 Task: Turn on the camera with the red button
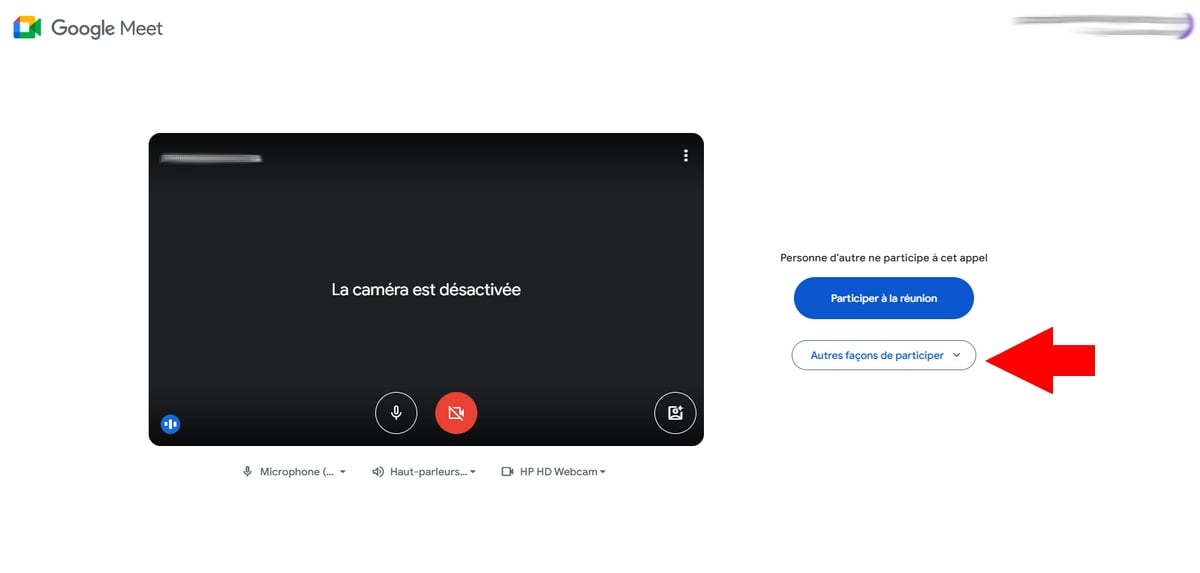(x=456, y=412)
